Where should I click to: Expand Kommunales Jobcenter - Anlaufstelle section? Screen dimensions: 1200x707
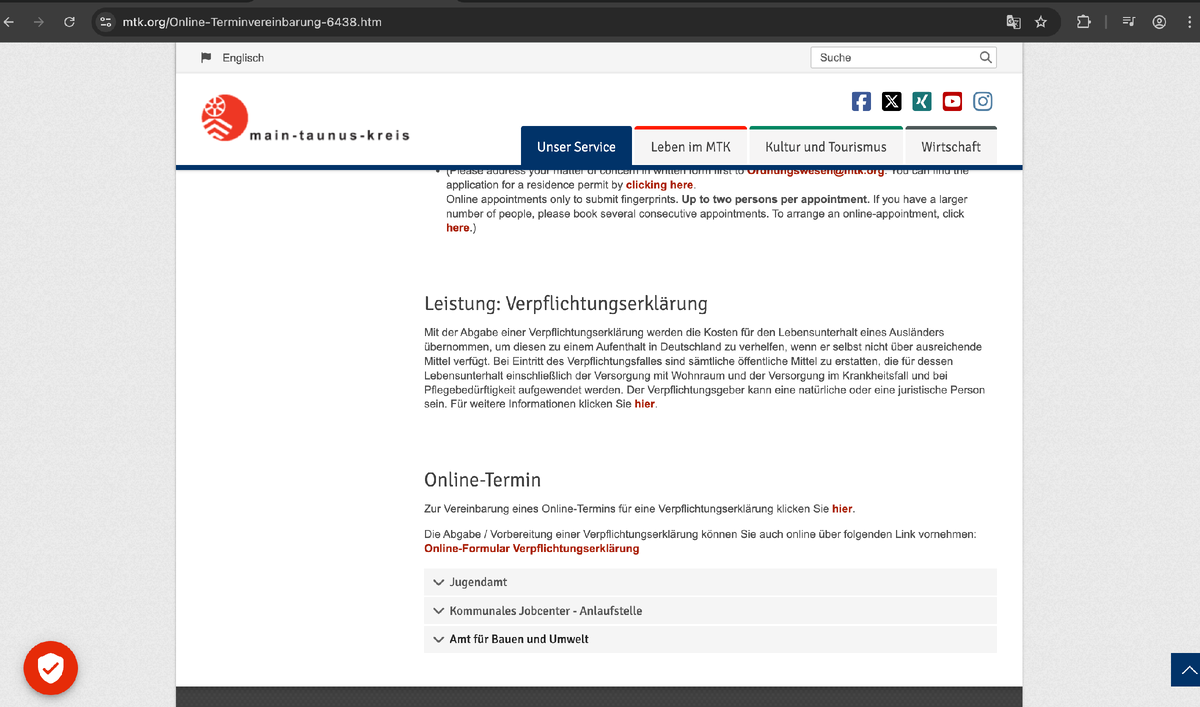click(710, 611)
